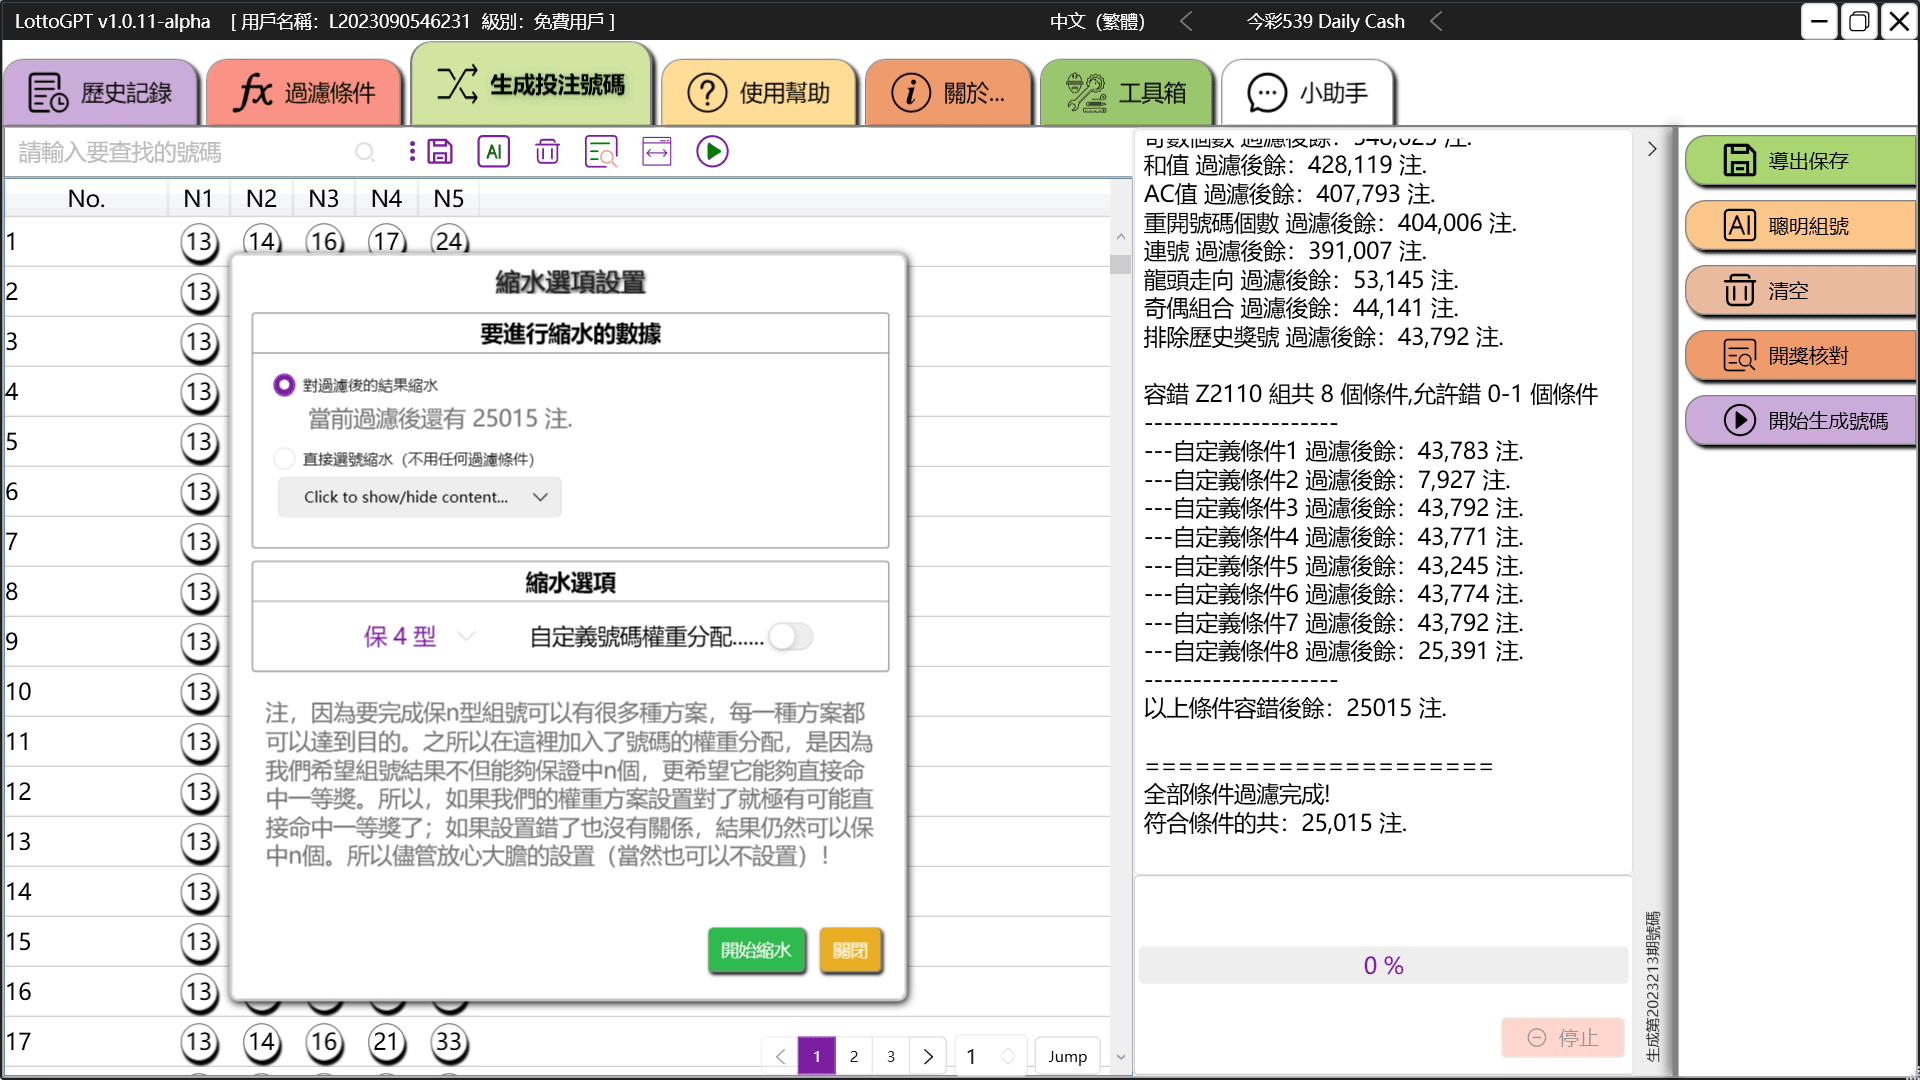The image size is (1920, 1080).
Task: Click the history icon on 歷史記錄 tab
Action: point(48,93)
